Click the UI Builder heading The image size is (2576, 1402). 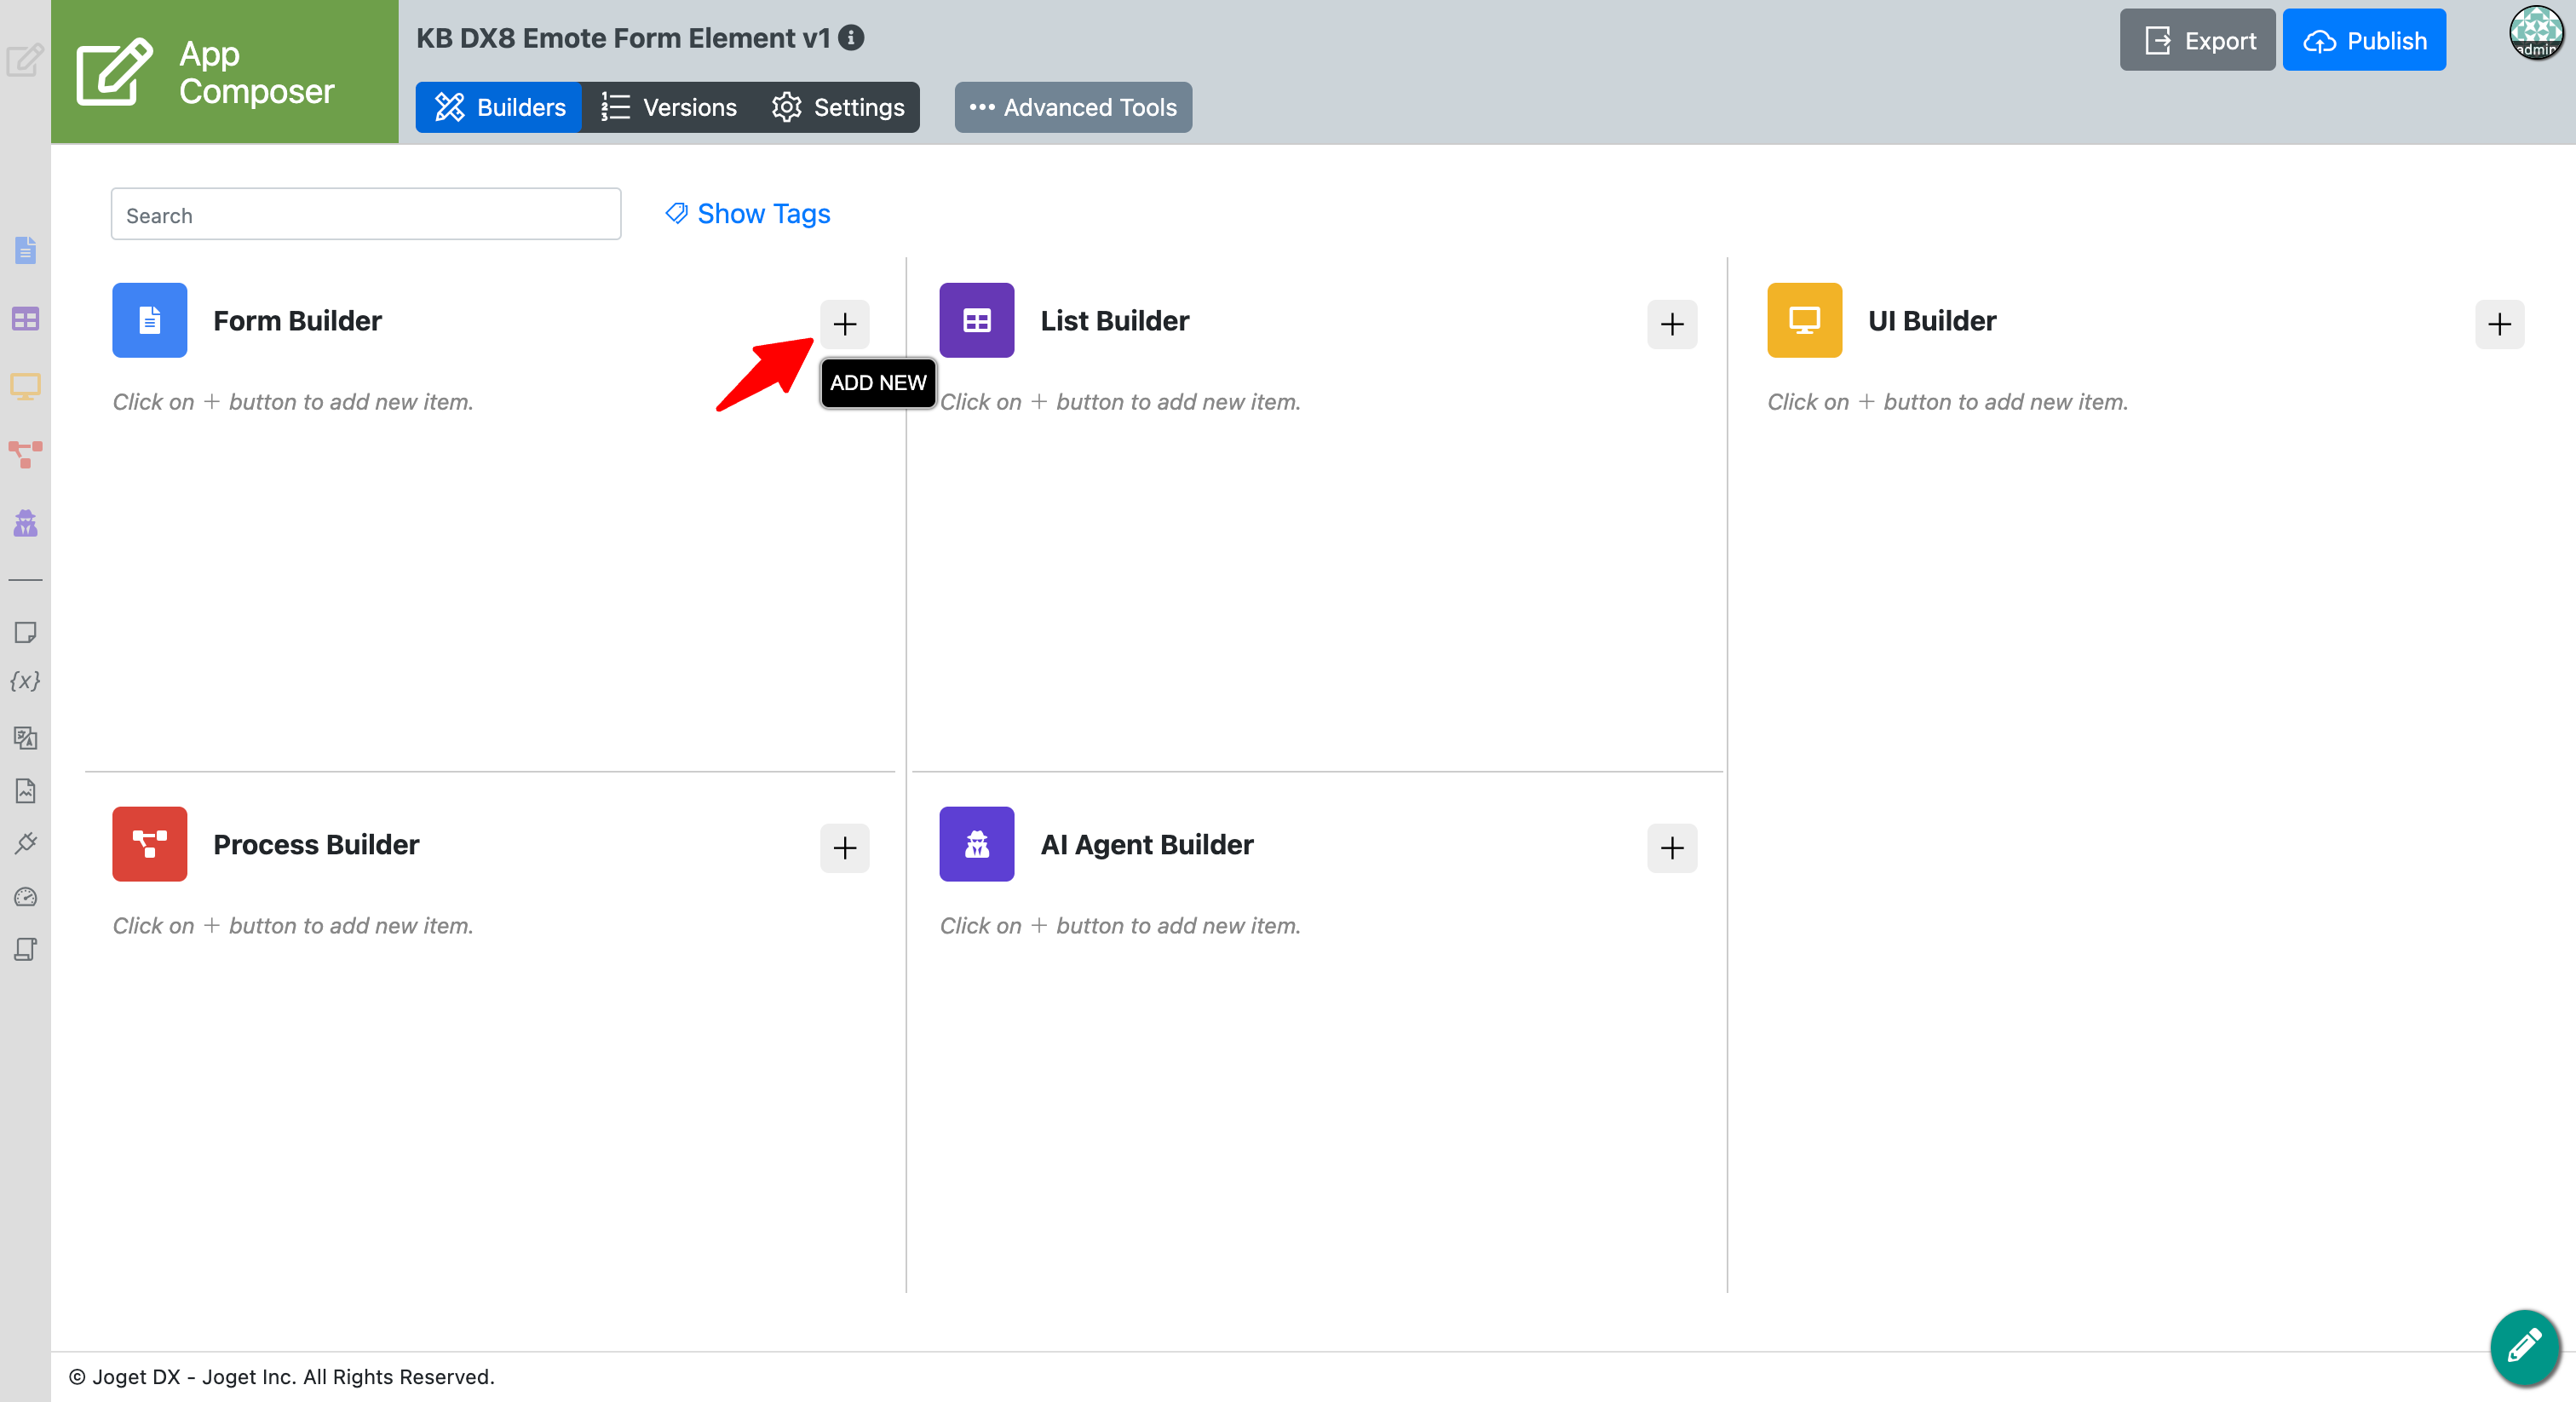click(1931, 320)
